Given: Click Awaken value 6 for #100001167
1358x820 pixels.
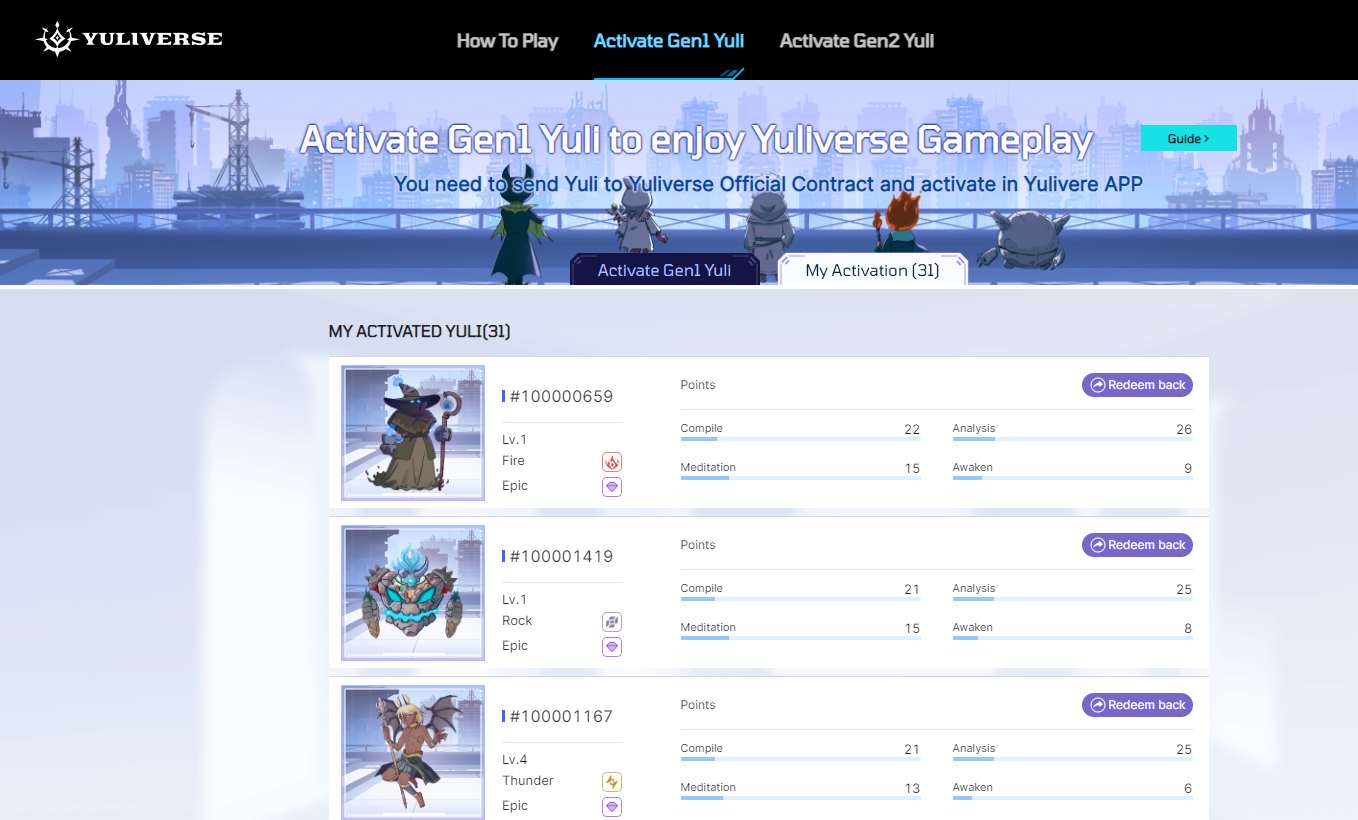Looking at the screenshot, I should (1188, 789).
